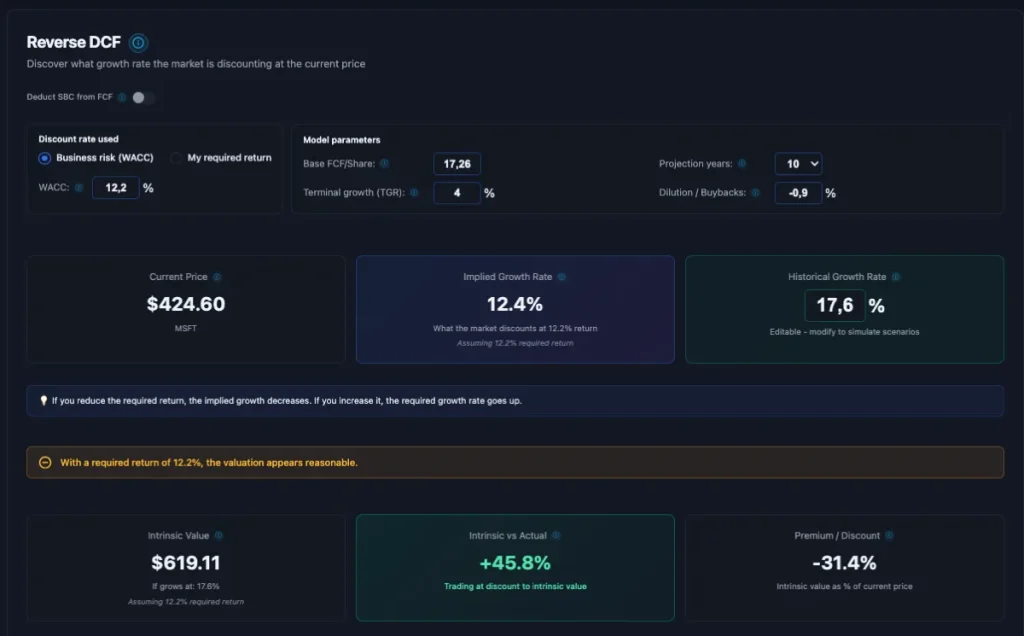Image resolution: width=1024 pixels, height=636 pixels.
Task: Click the Premium / Discount info icon
Action: point(889,535)
